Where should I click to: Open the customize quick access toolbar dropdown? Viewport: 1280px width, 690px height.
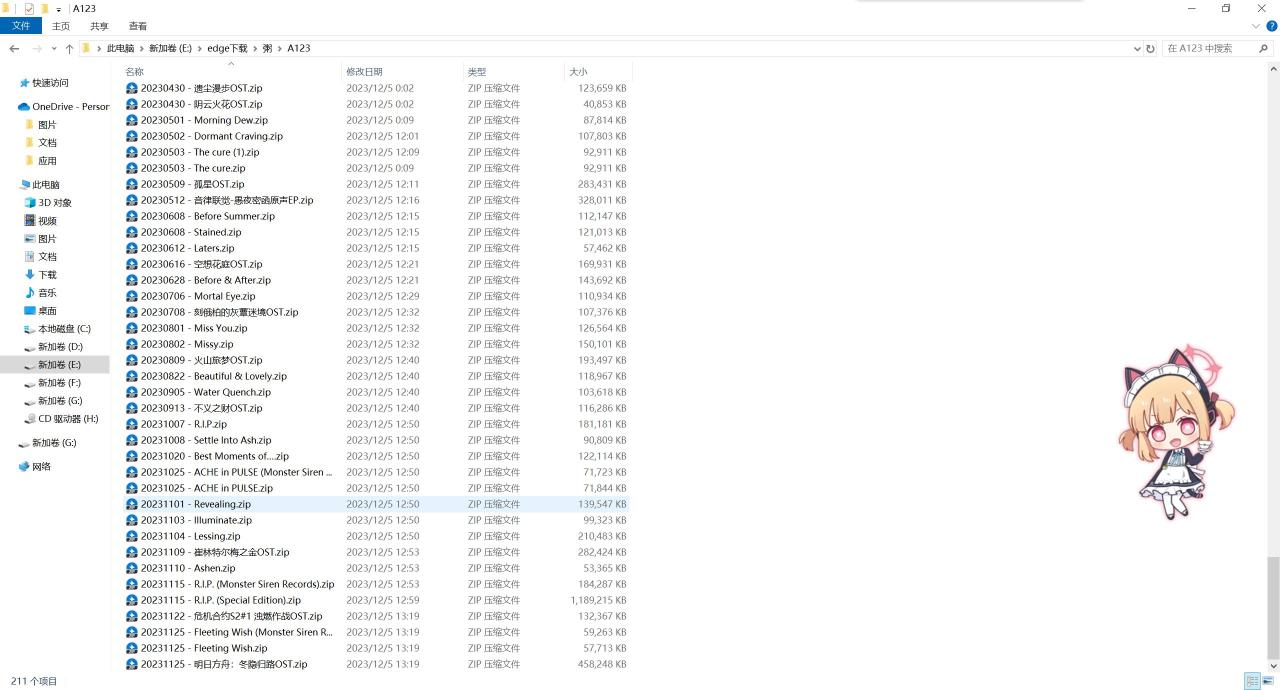(59, 9)
